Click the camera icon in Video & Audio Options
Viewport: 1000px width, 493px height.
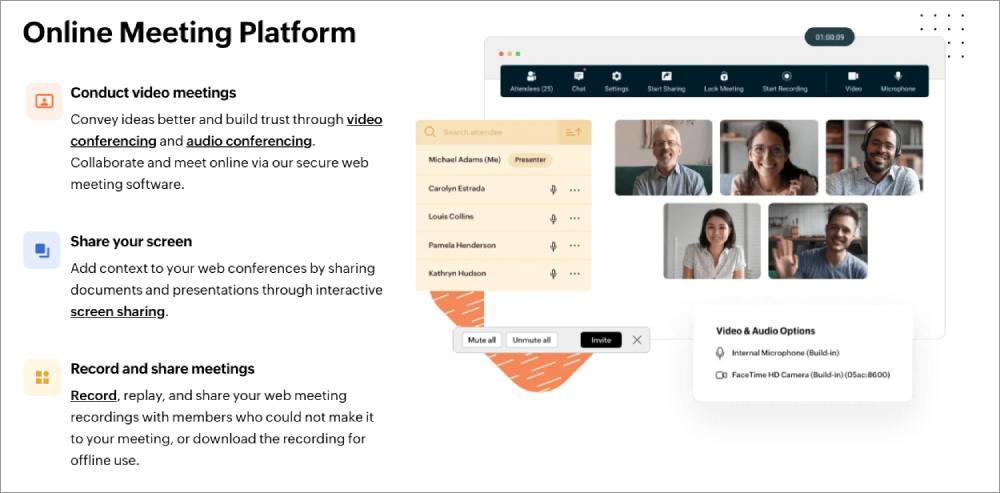(x=721, y=375)
